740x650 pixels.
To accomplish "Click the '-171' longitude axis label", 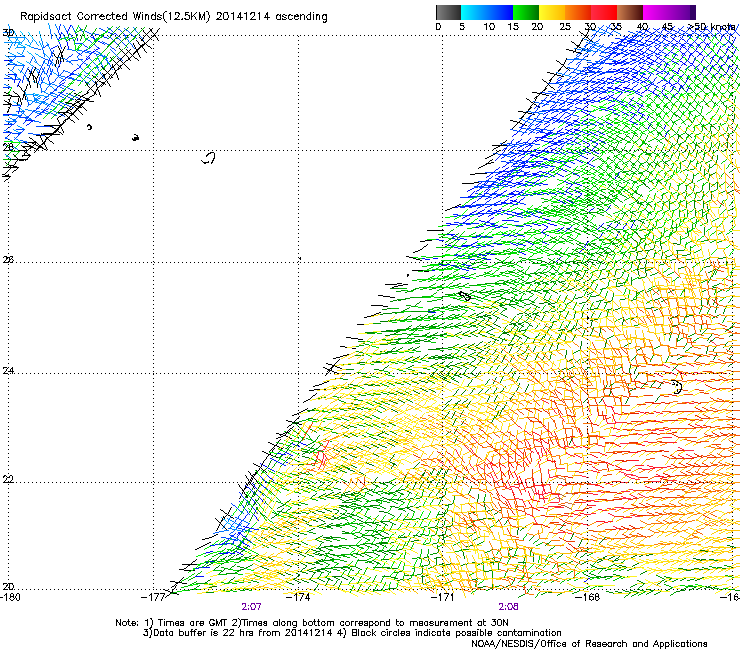I will click(443, 597).
